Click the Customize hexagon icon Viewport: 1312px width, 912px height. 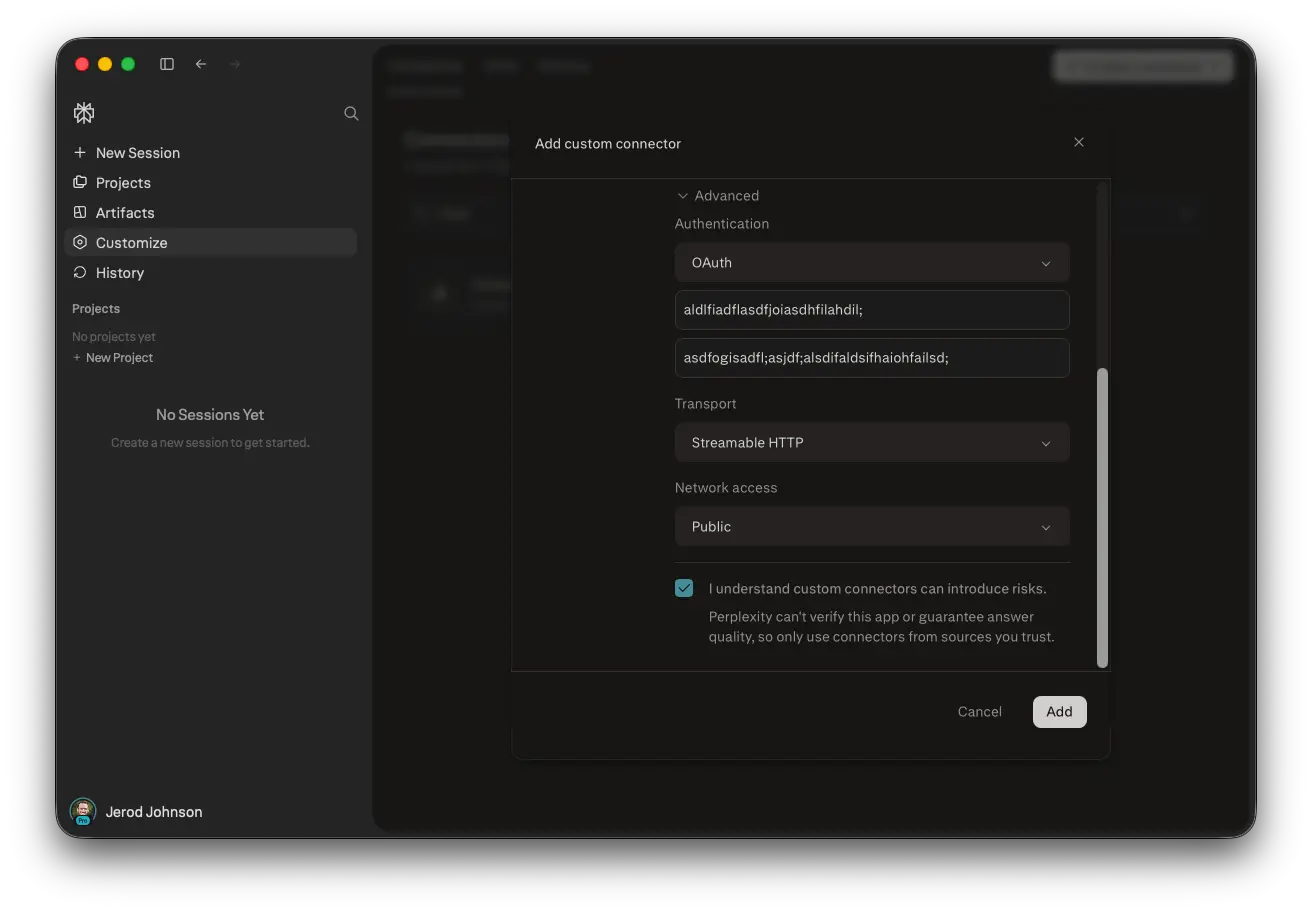click(x=80, y=242)
